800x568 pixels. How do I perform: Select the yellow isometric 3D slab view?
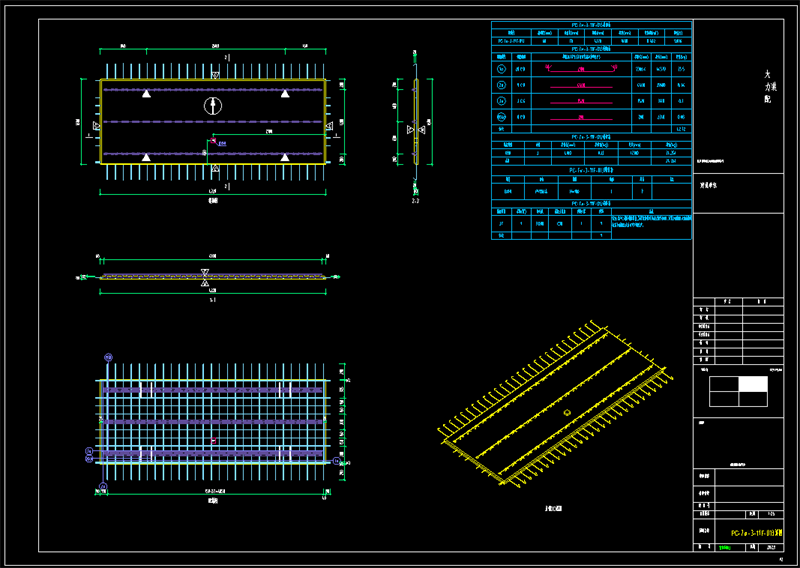coord(553,403)
